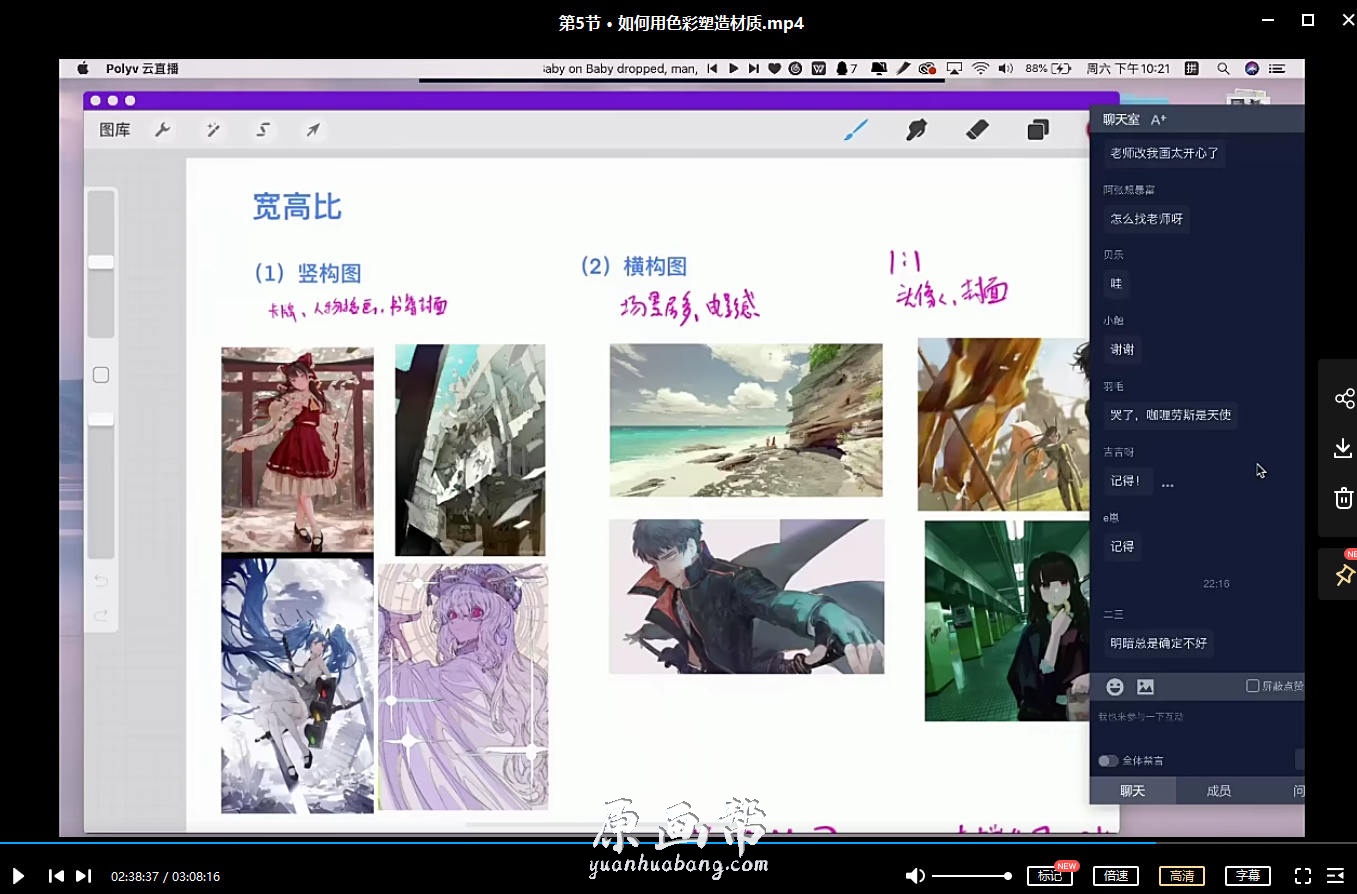This screenshot has width=1357, height=894.
Task: Click the 怎么找老师呀 chat message
Action: point(1147,219)
